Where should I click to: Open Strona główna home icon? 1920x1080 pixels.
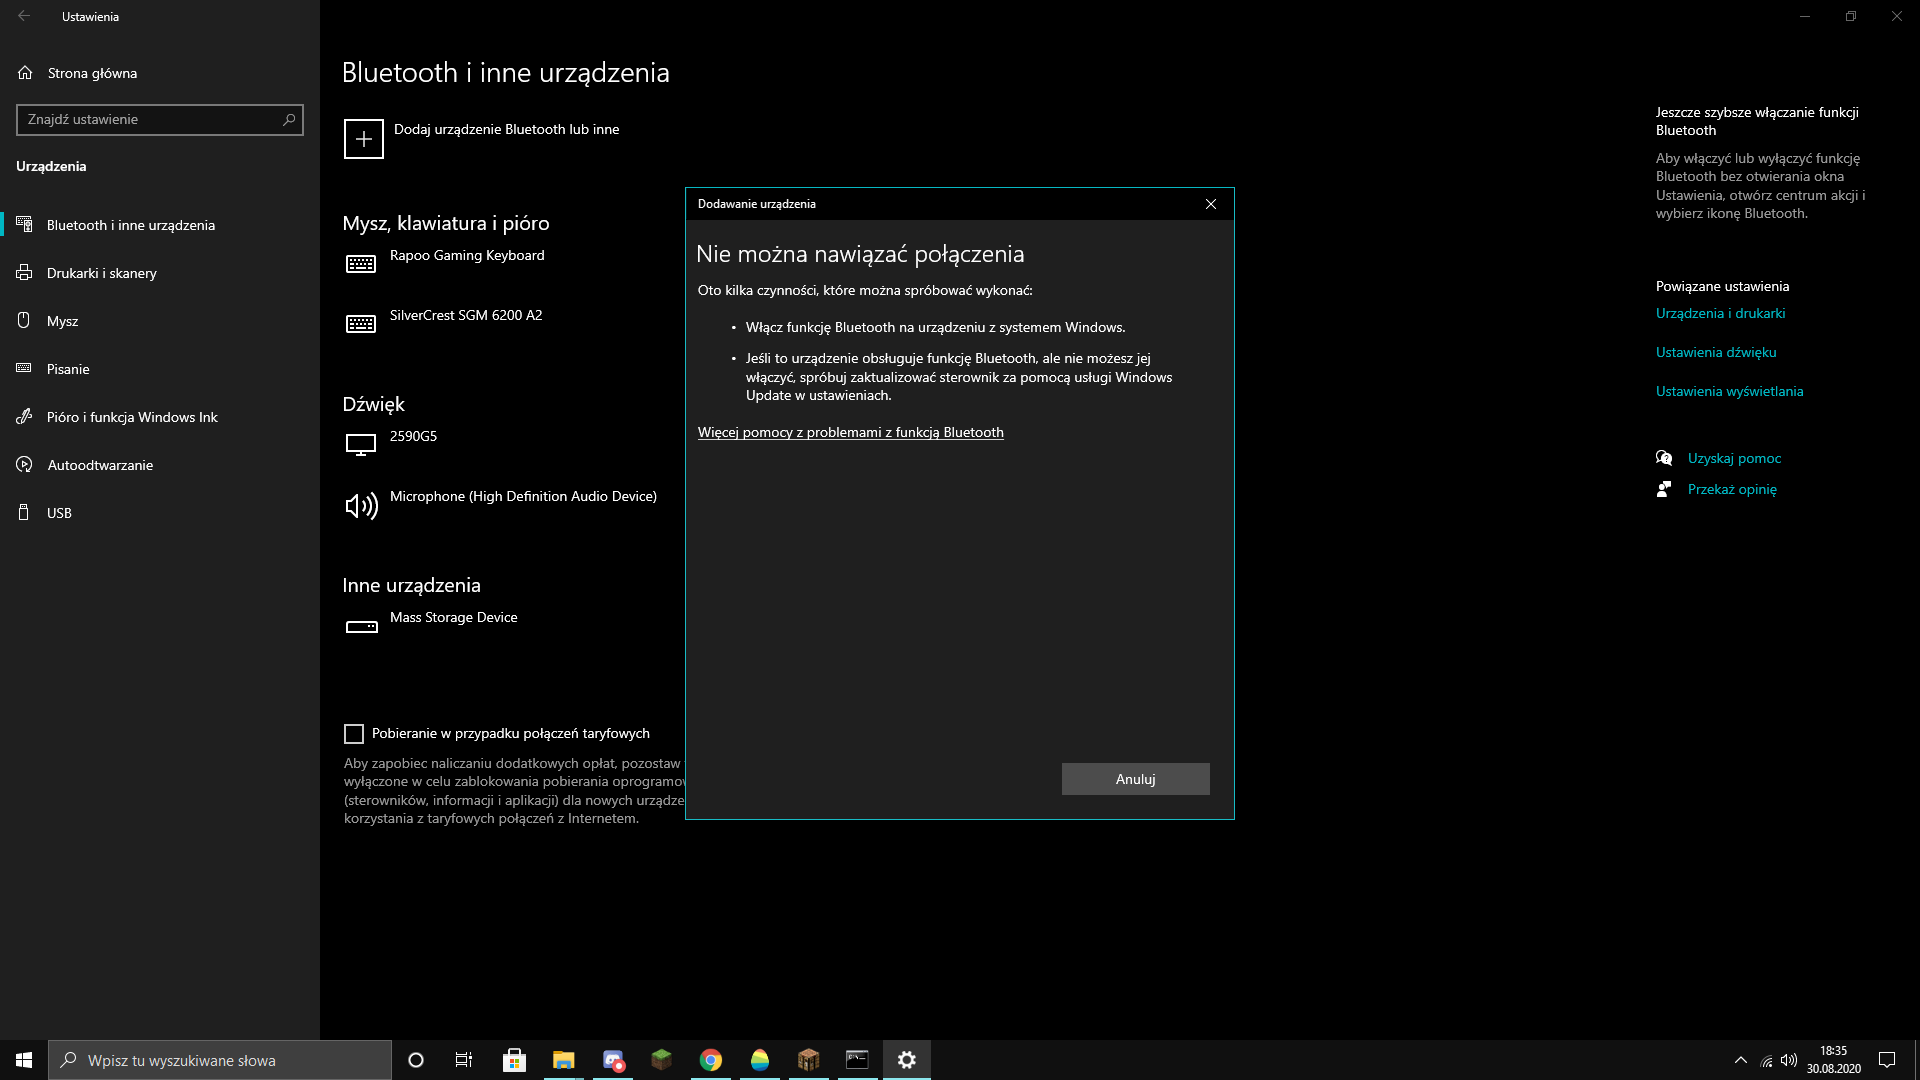click(25, 73)
